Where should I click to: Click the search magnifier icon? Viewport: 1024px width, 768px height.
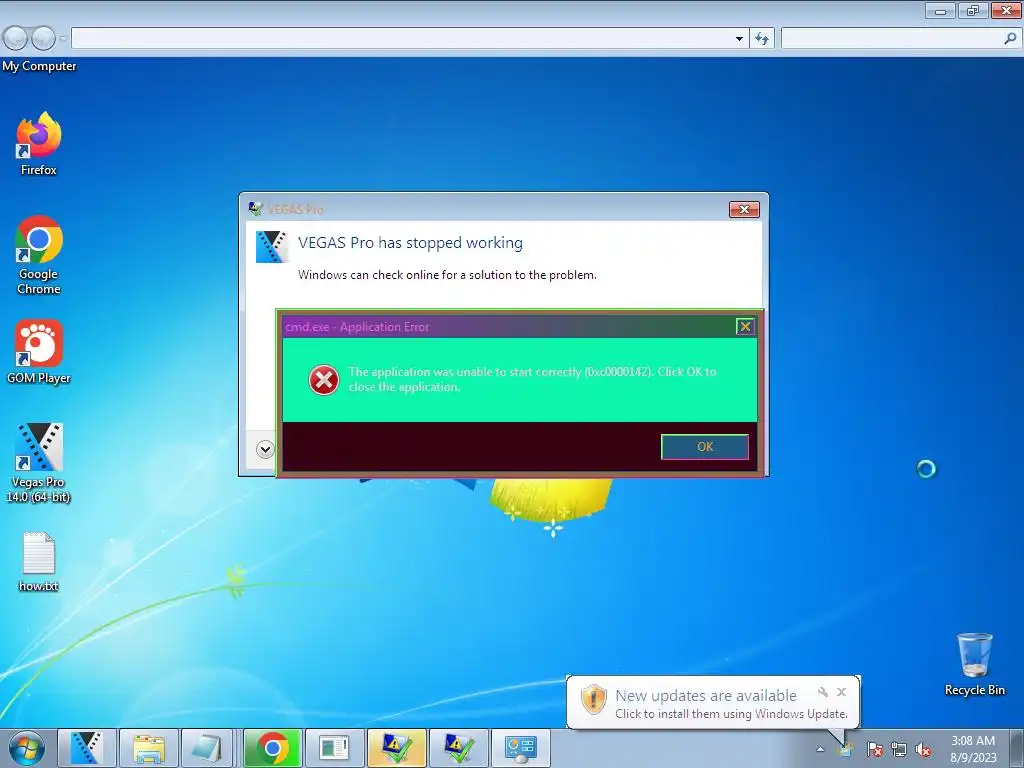pyautogui.click(x=1010, y=39)
